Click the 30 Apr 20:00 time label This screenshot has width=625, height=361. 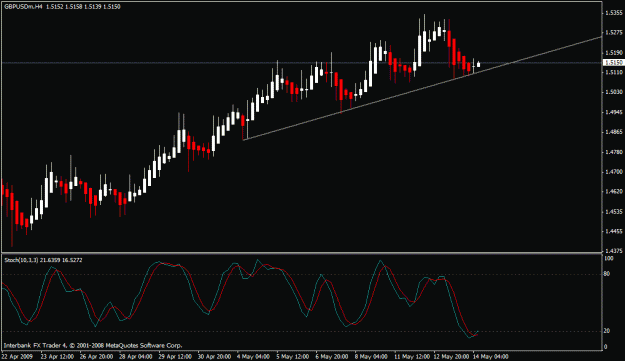click(x=214, y=356)
